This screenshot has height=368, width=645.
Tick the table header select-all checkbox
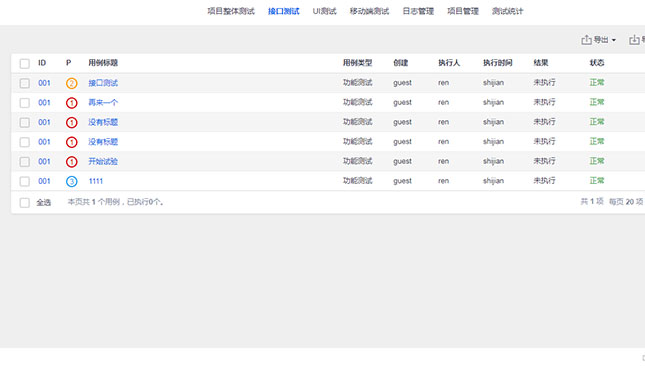25,63
